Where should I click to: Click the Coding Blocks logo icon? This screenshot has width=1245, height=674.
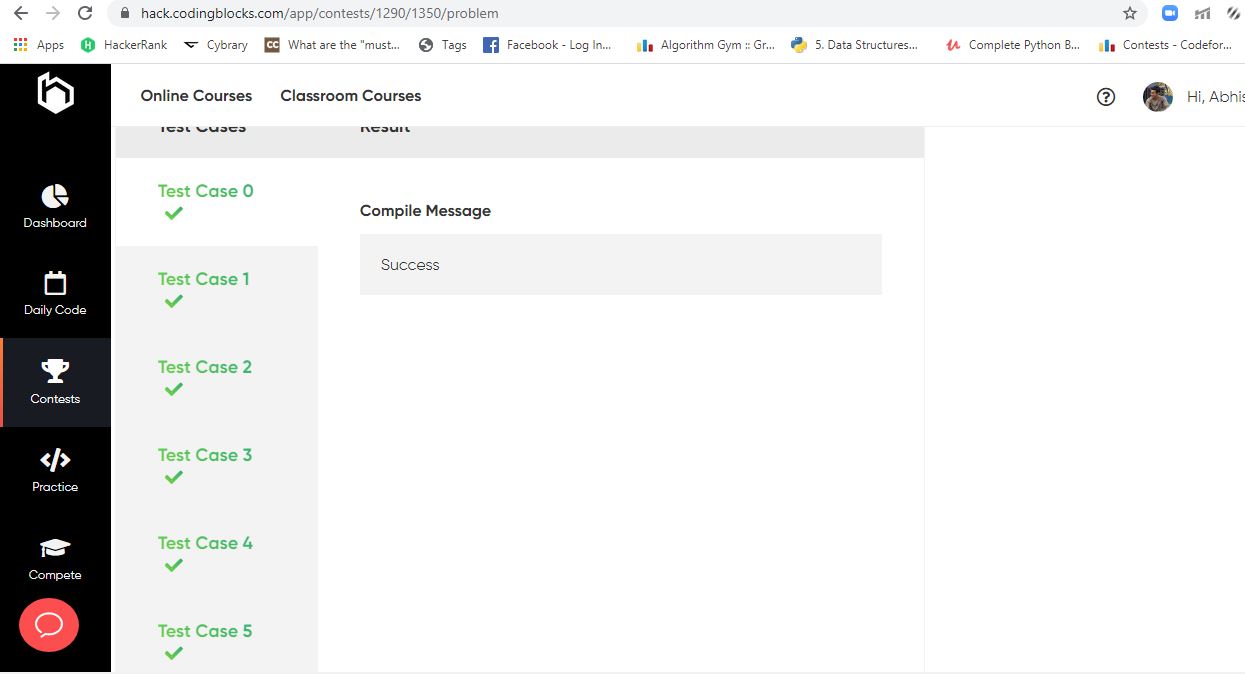(55, 93)
